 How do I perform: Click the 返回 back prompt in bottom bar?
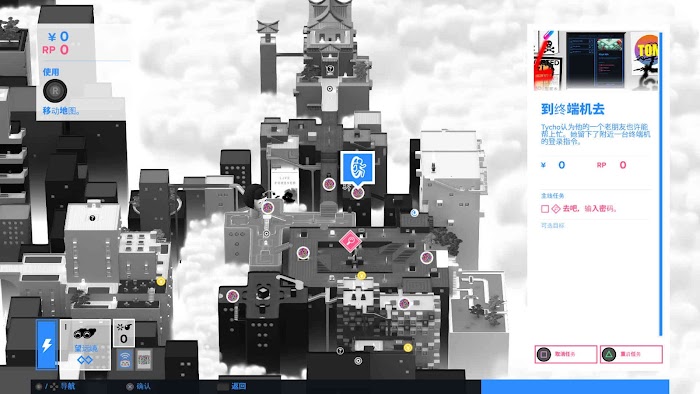pos(239,386)
